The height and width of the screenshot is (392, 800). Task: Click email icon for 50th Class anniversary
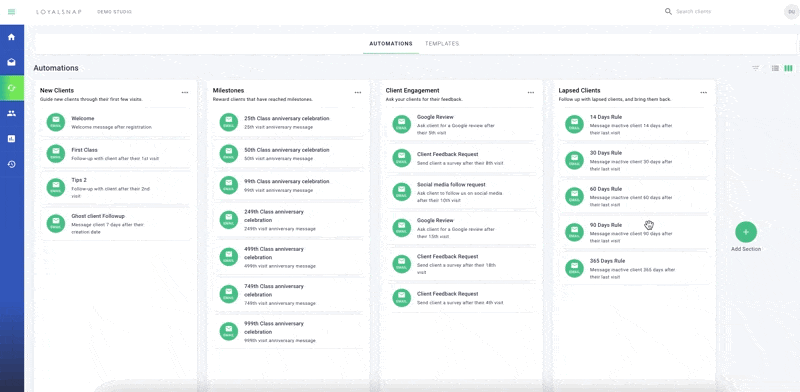pos(229,154)
